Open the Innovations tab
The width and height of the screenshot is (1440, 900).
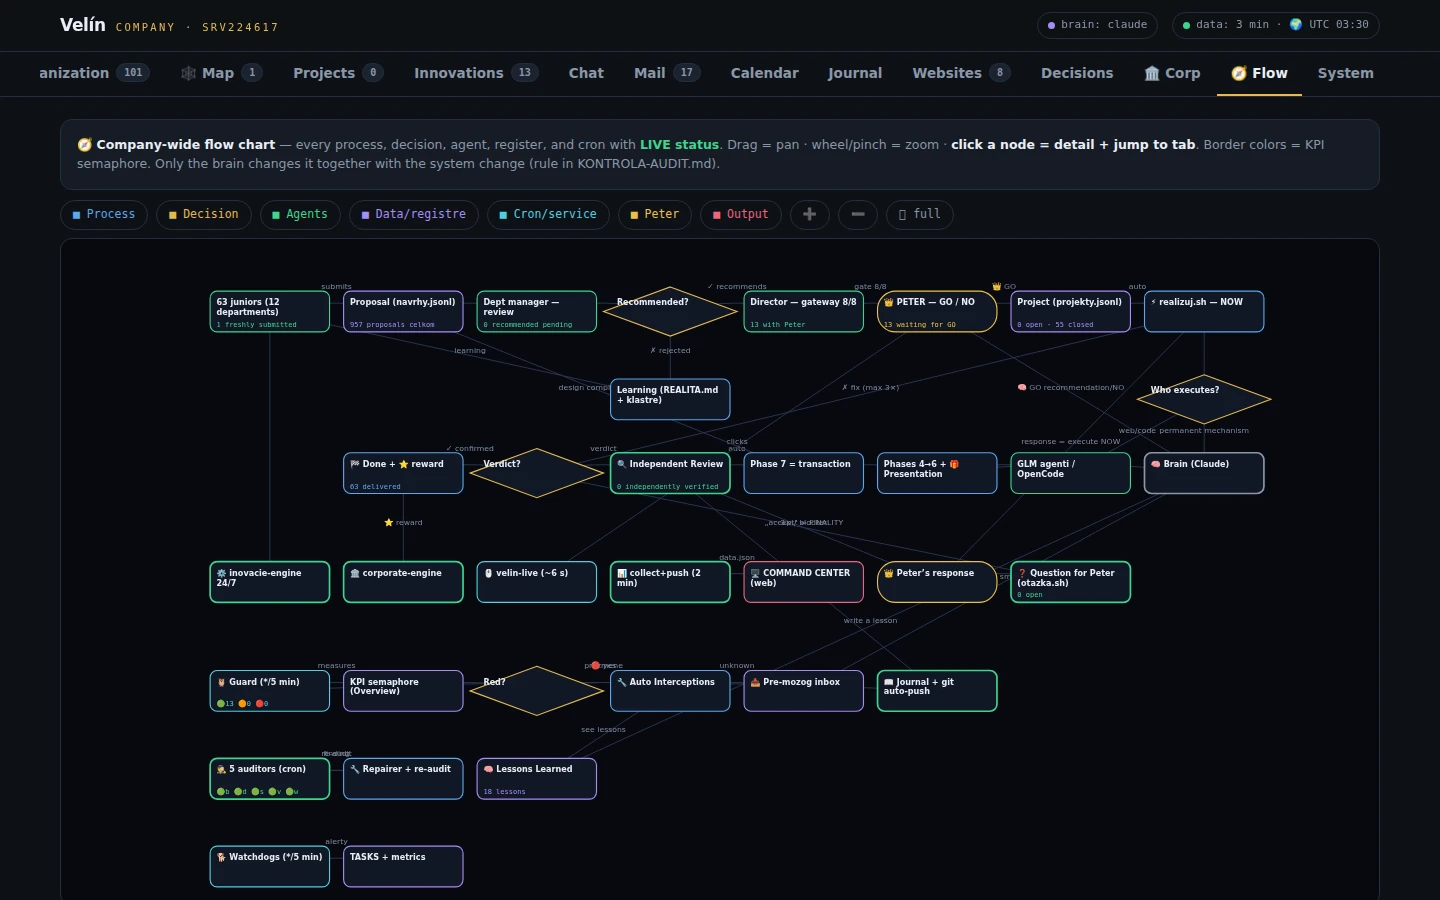476,73
